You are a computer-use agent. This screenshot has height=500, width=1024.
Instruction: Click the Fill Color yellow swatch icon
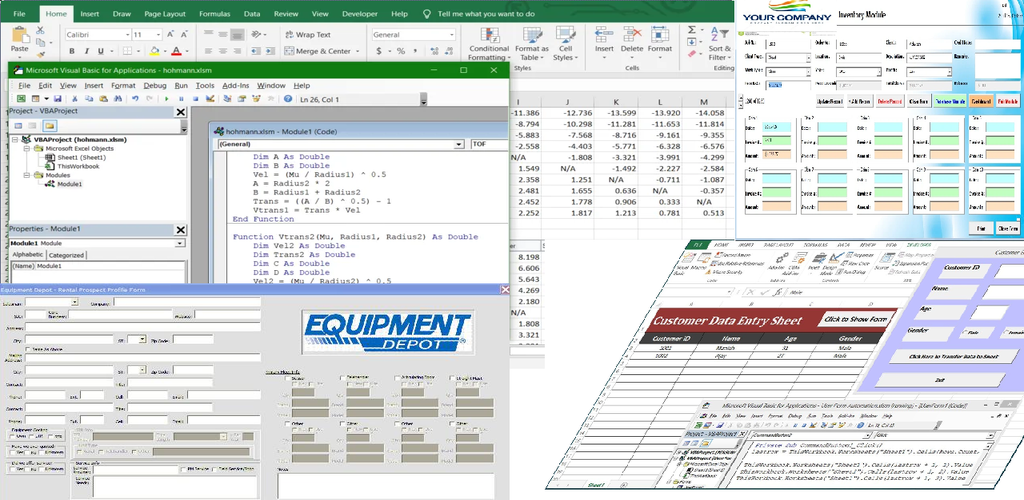point(155,51)
